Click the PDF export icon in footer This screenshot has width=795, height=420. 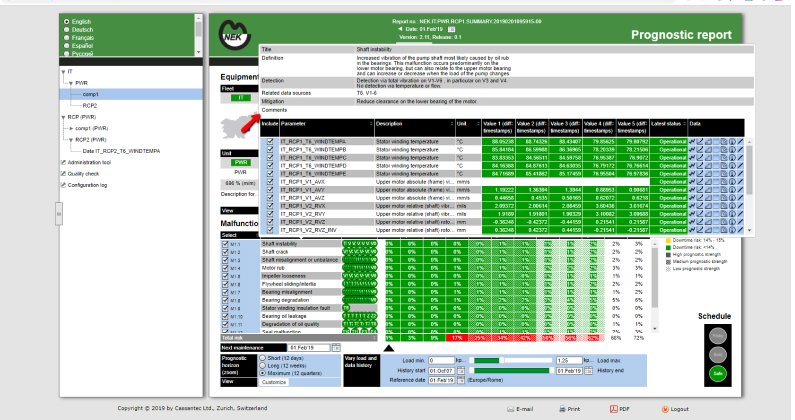(x=613, y=409)
